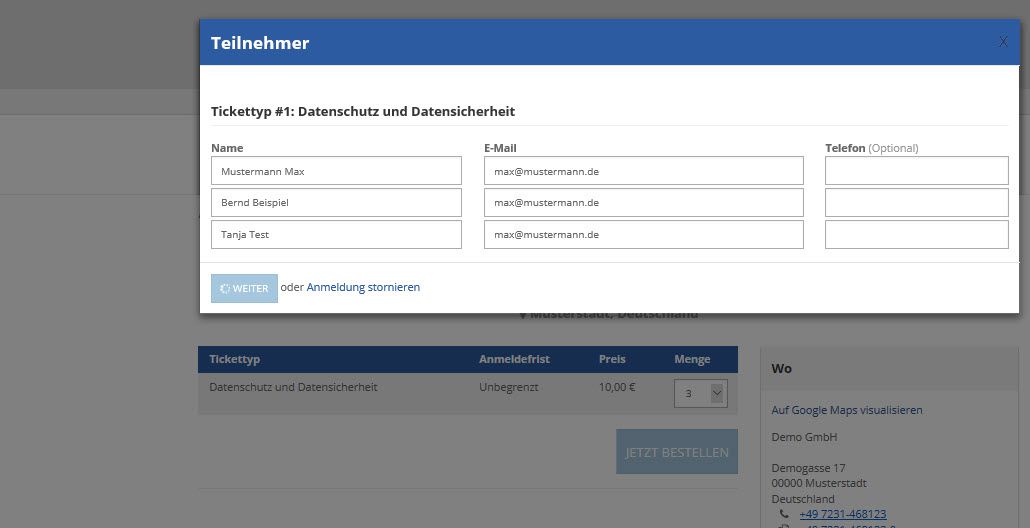This screenshot has width=1030, height=528.
Task: Open the Auf Google Maps visualisieren link
Action: (x=847, y=410)
